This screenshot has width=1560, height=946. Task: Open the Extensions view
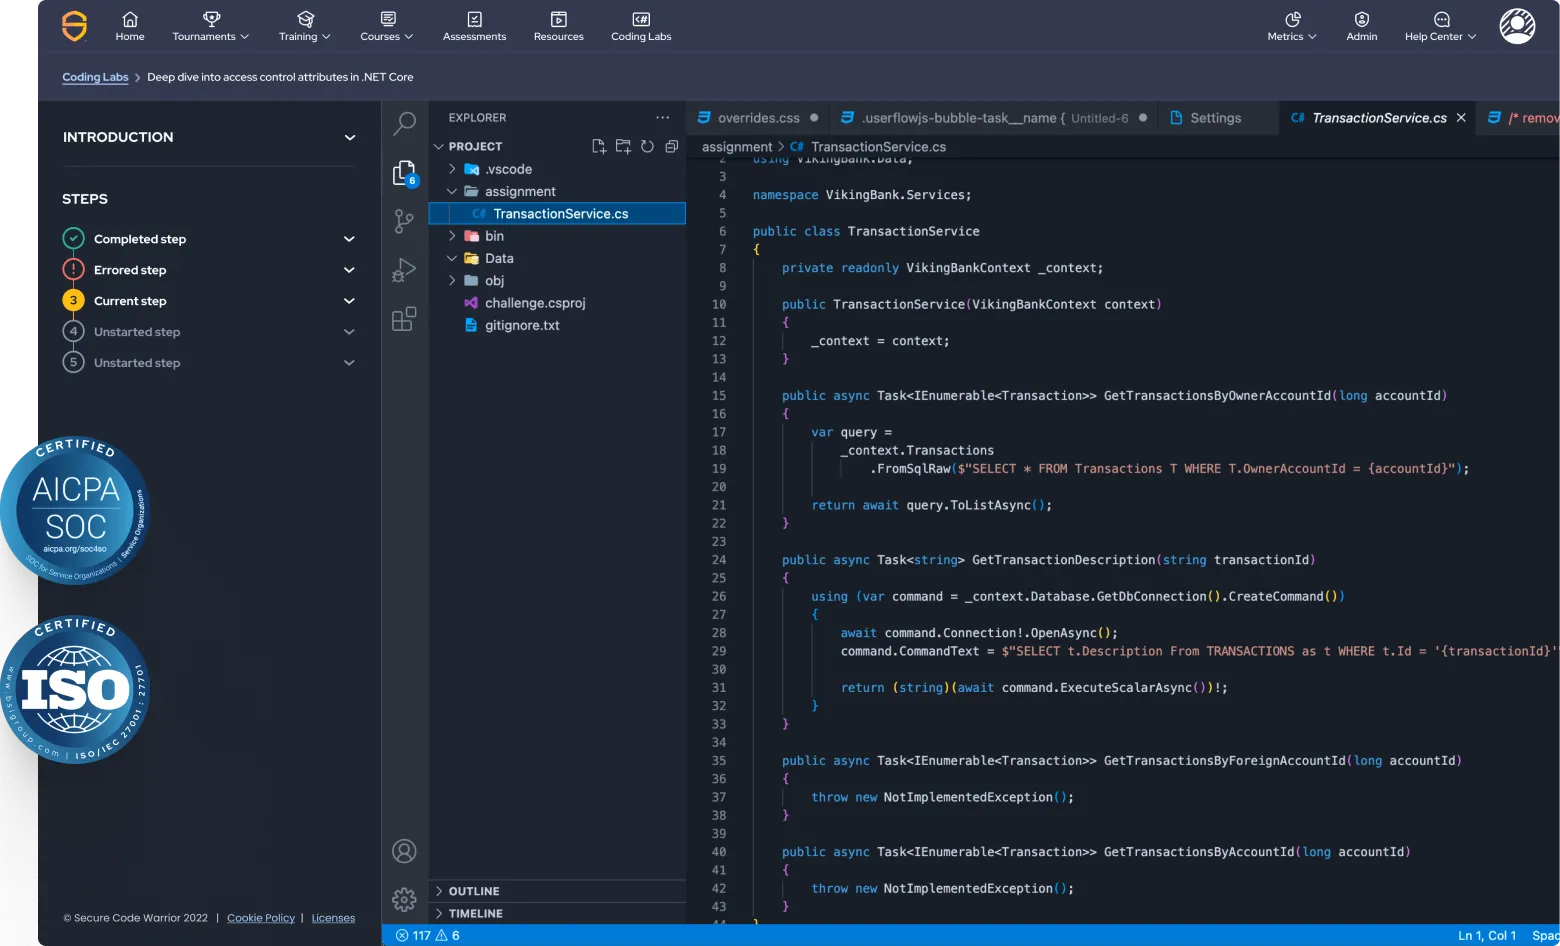[x=404, y=319]
